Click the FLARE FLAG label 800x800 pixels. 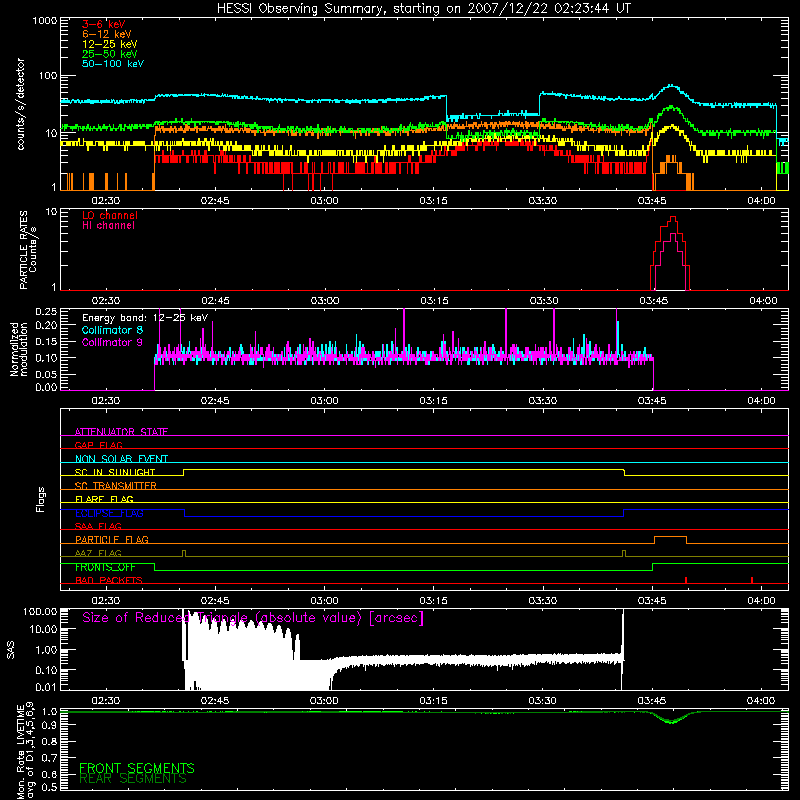click(104, 499)
